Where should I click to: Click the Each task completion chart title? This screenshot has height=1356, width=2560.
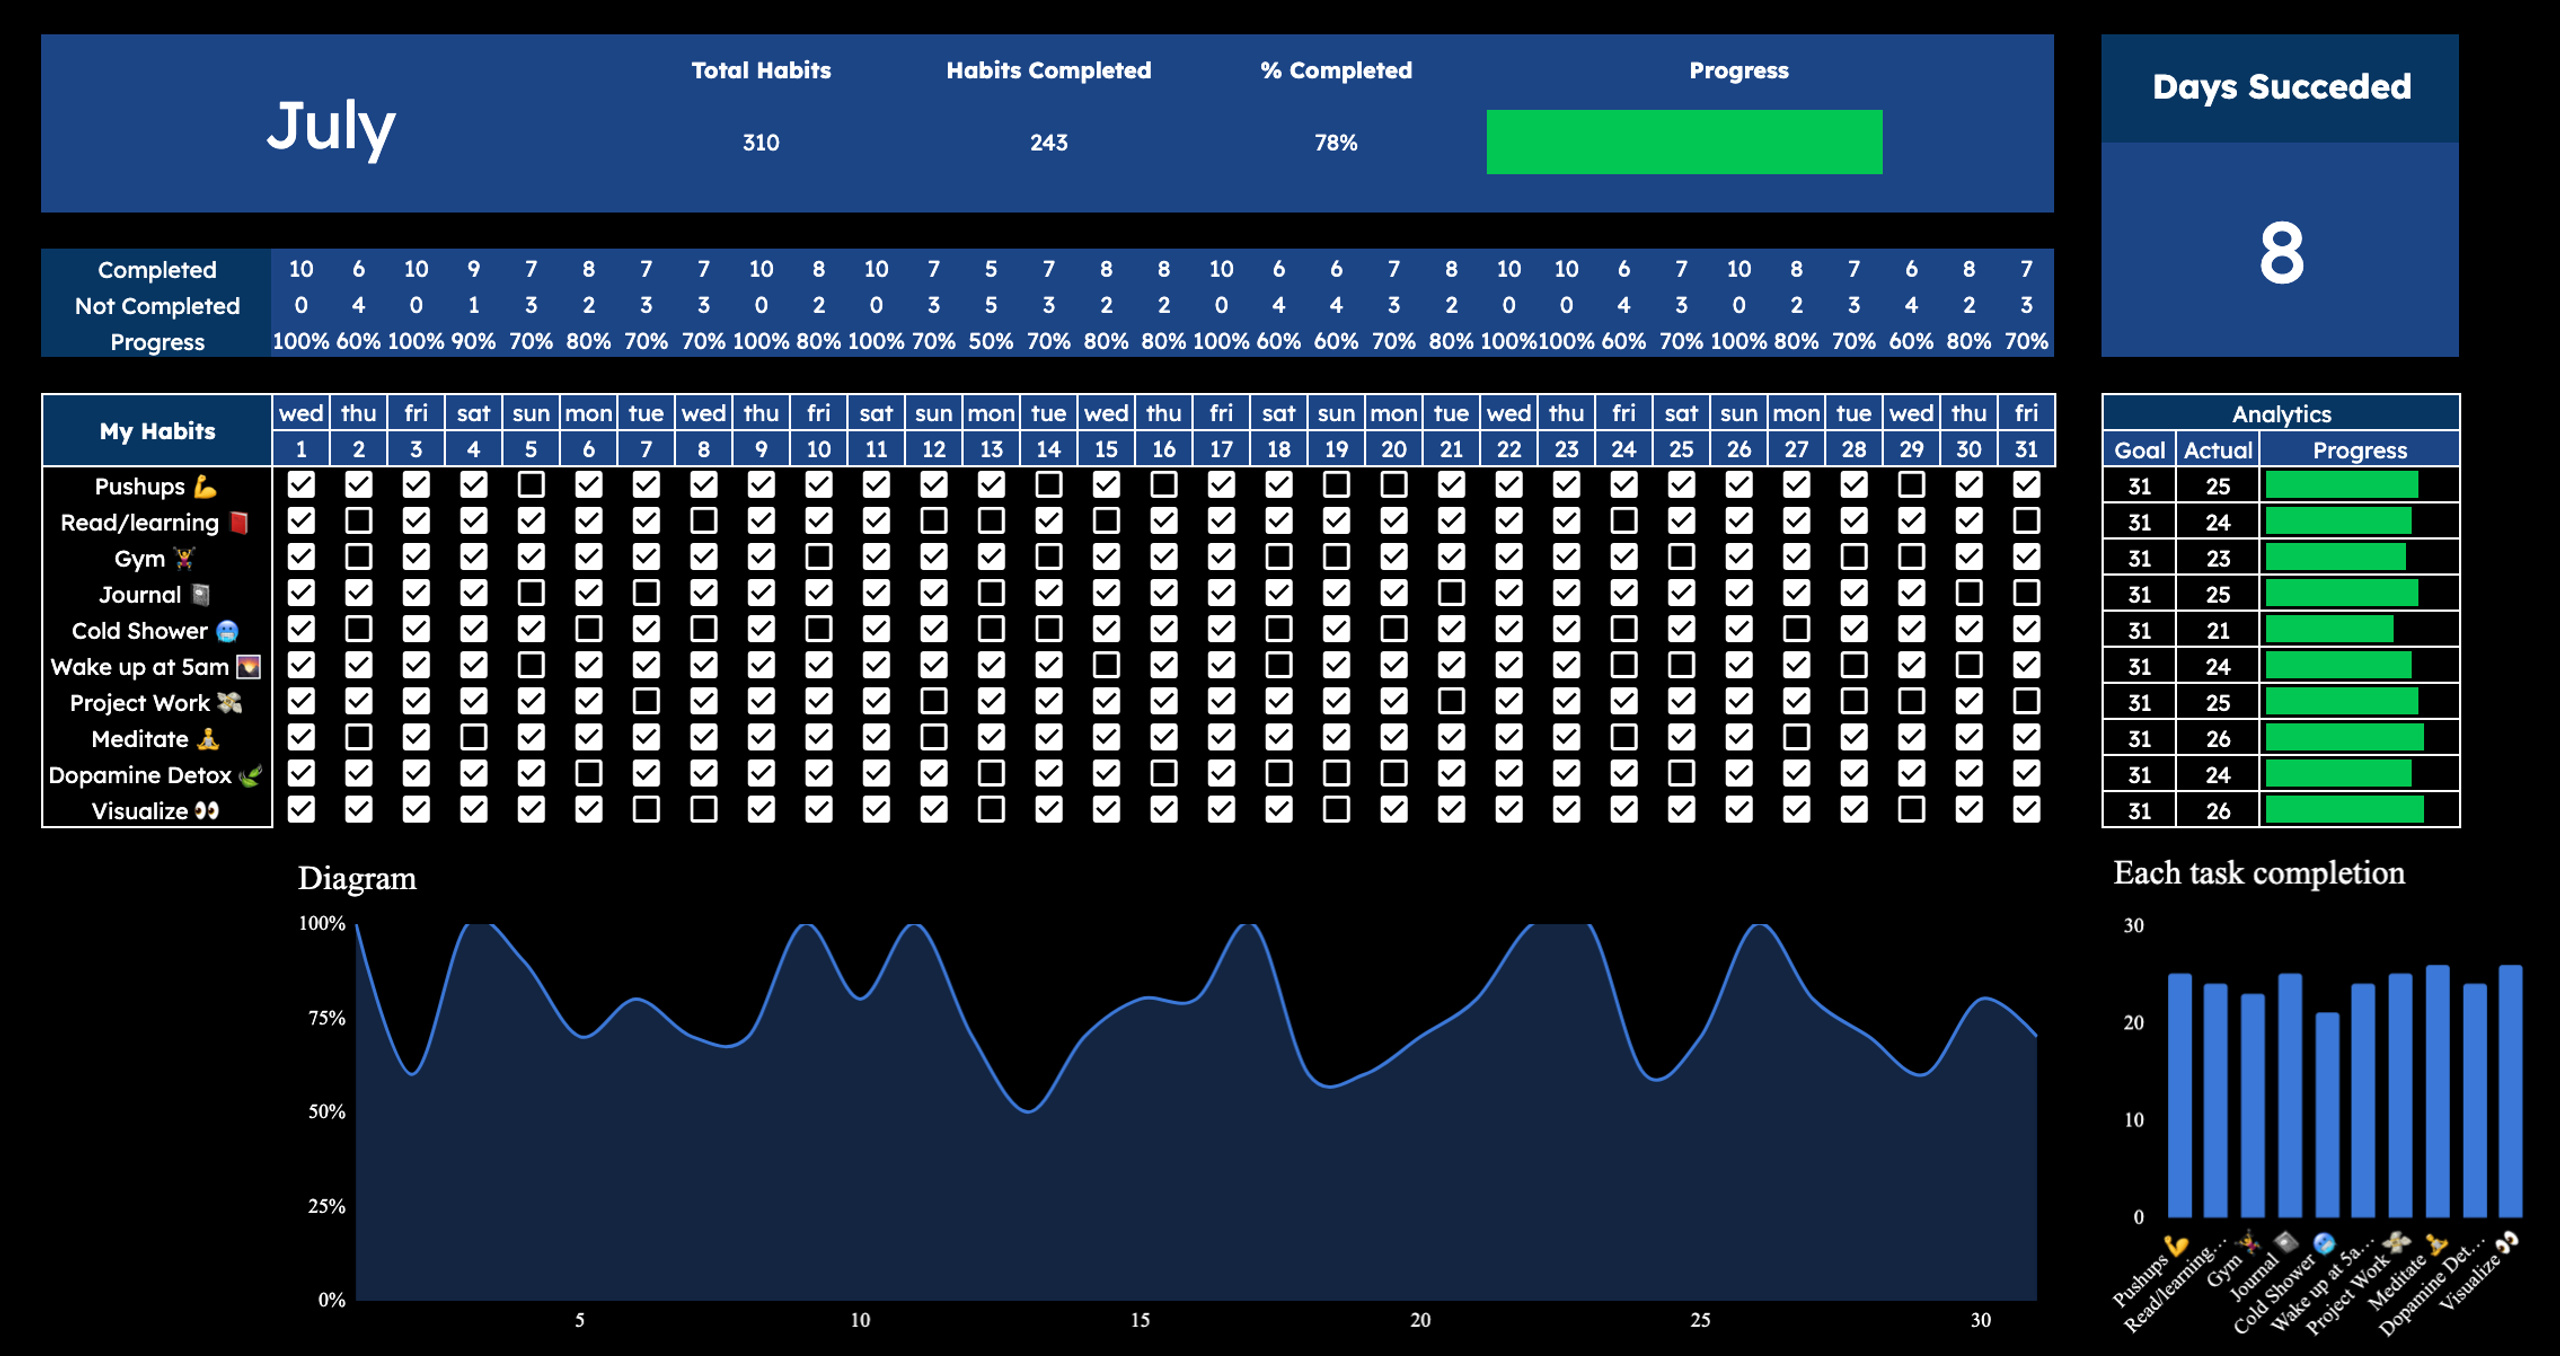[2259, 873]
